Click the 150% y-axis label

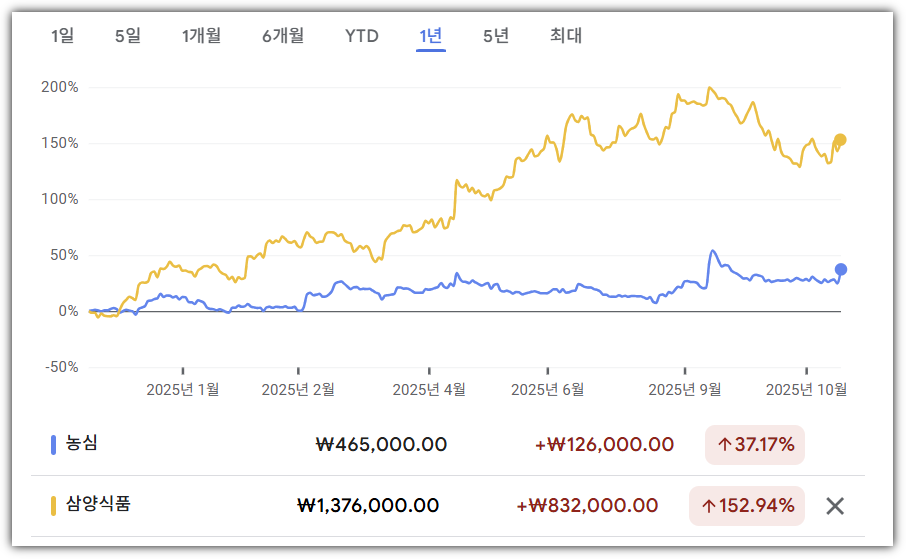click(x=60, y=143)
